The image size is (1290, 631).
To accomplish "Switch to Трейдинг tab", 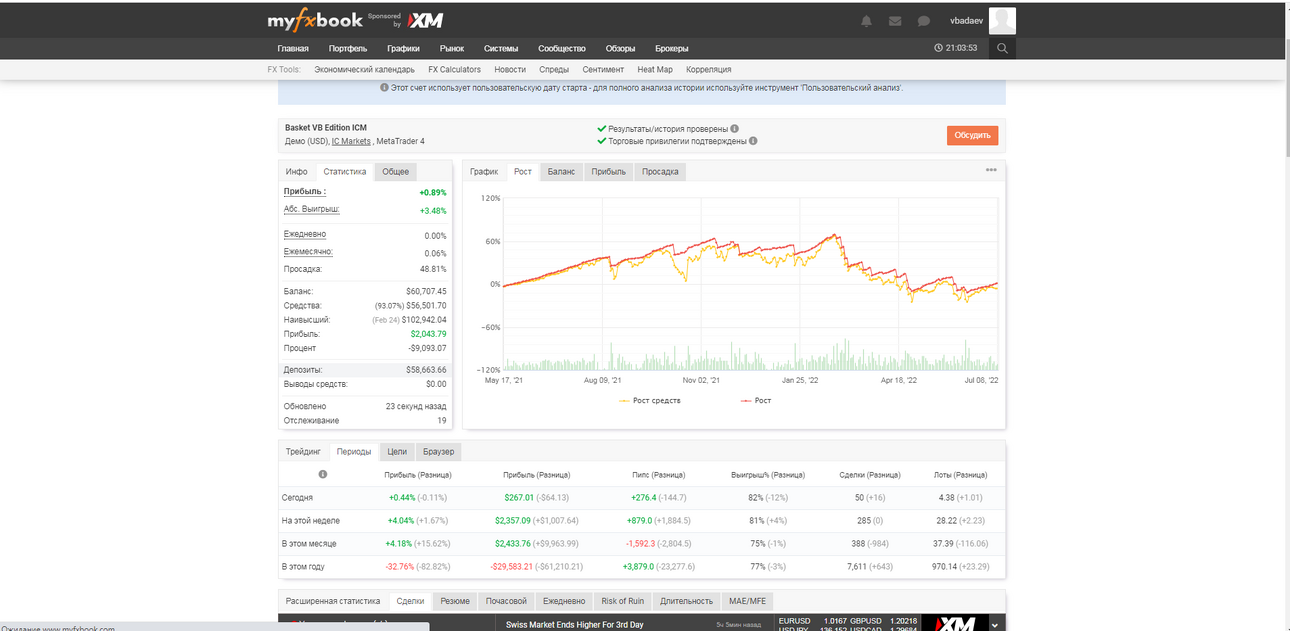I will pos(303,452).
